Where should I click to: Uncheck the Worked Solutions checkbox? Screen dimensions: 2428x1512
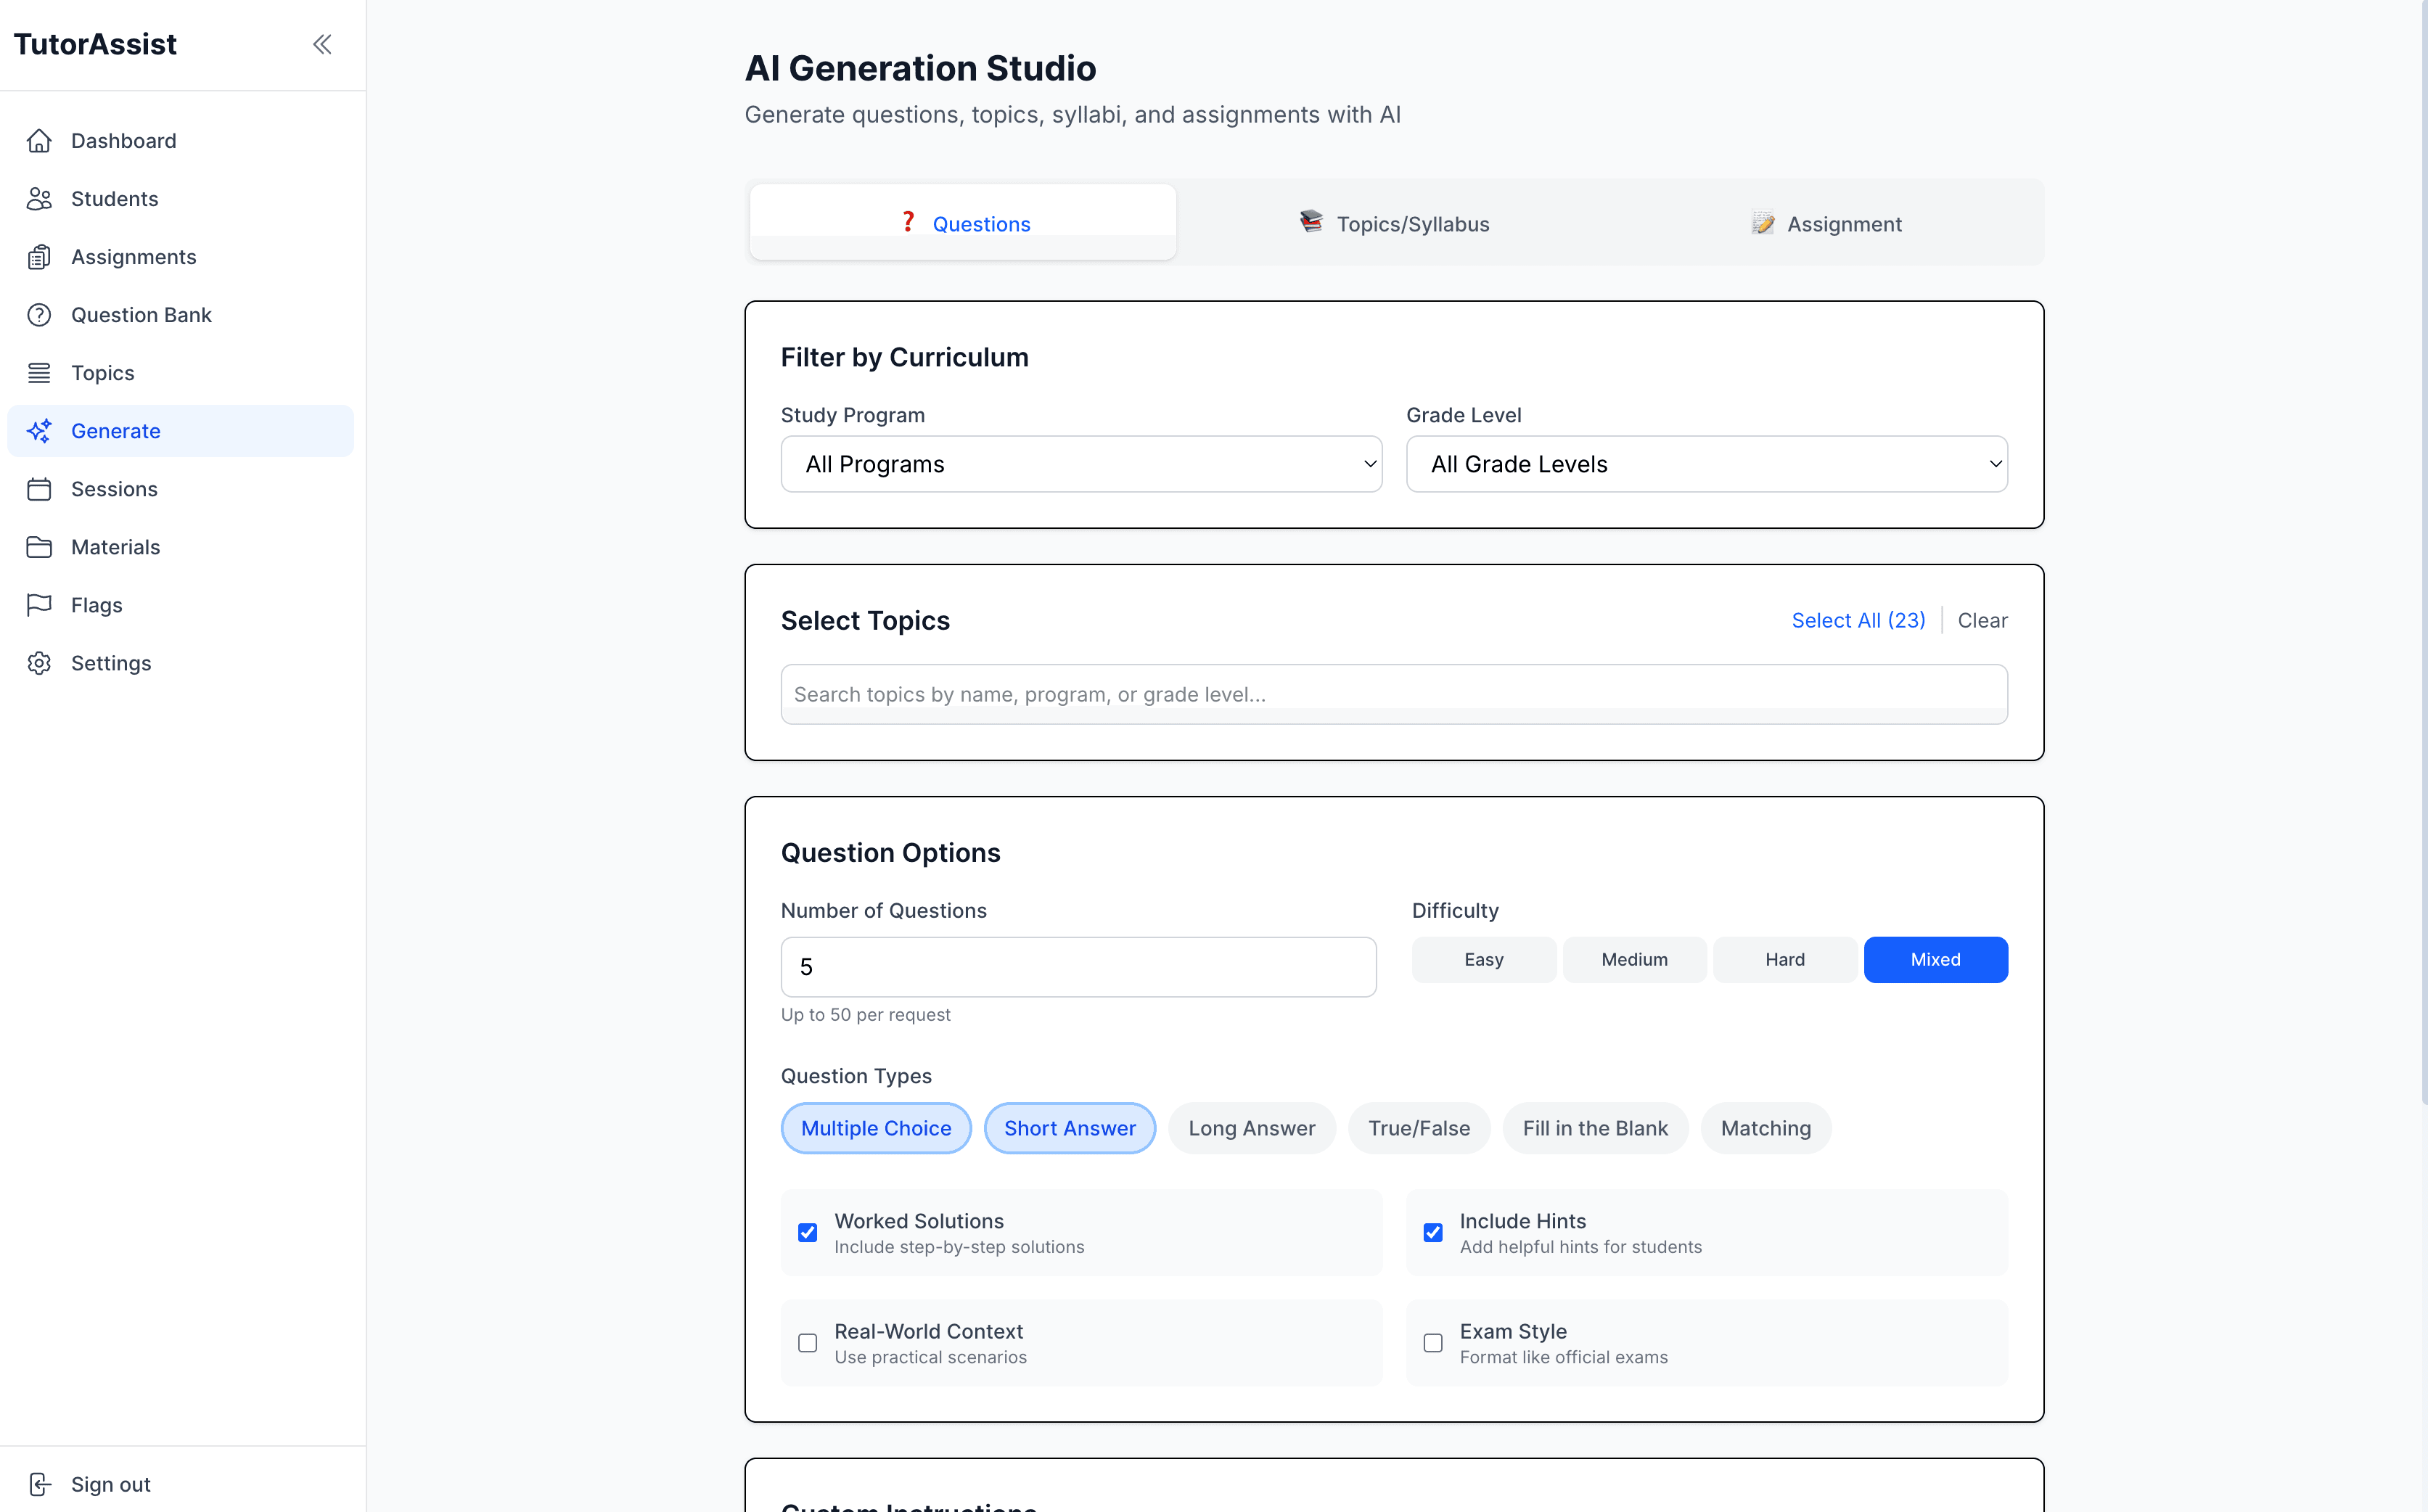808,1233
